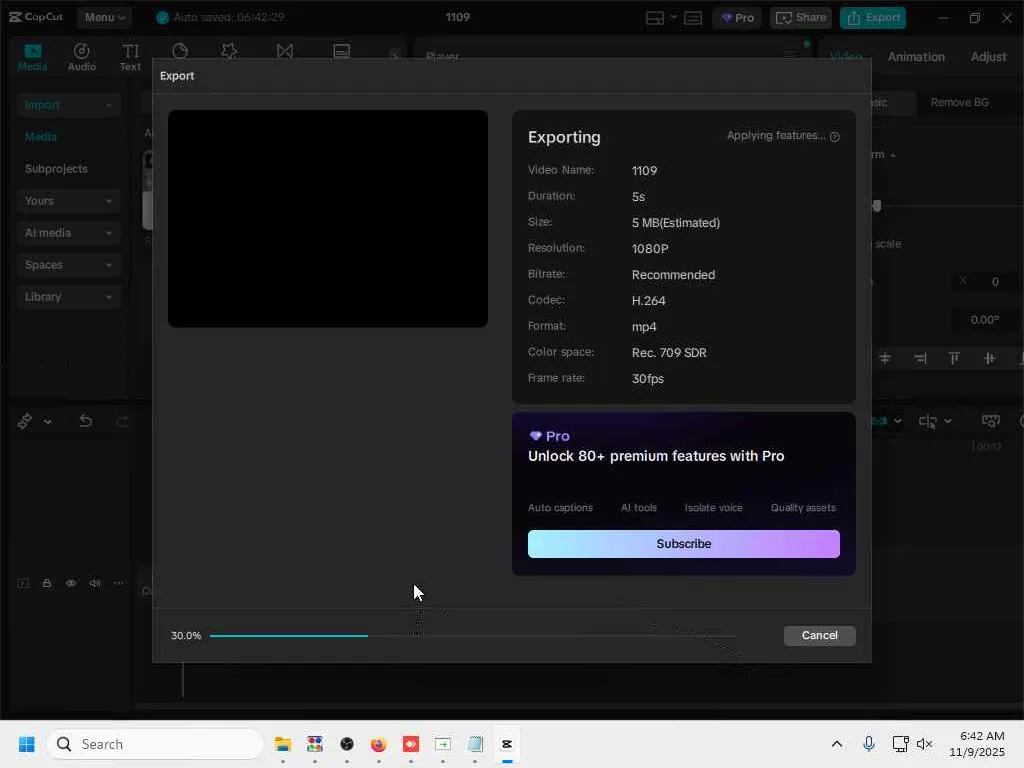The image size is (1024, 768).
Task: Select the timeline selection tool icon
Action: click(x=25, y=421)
